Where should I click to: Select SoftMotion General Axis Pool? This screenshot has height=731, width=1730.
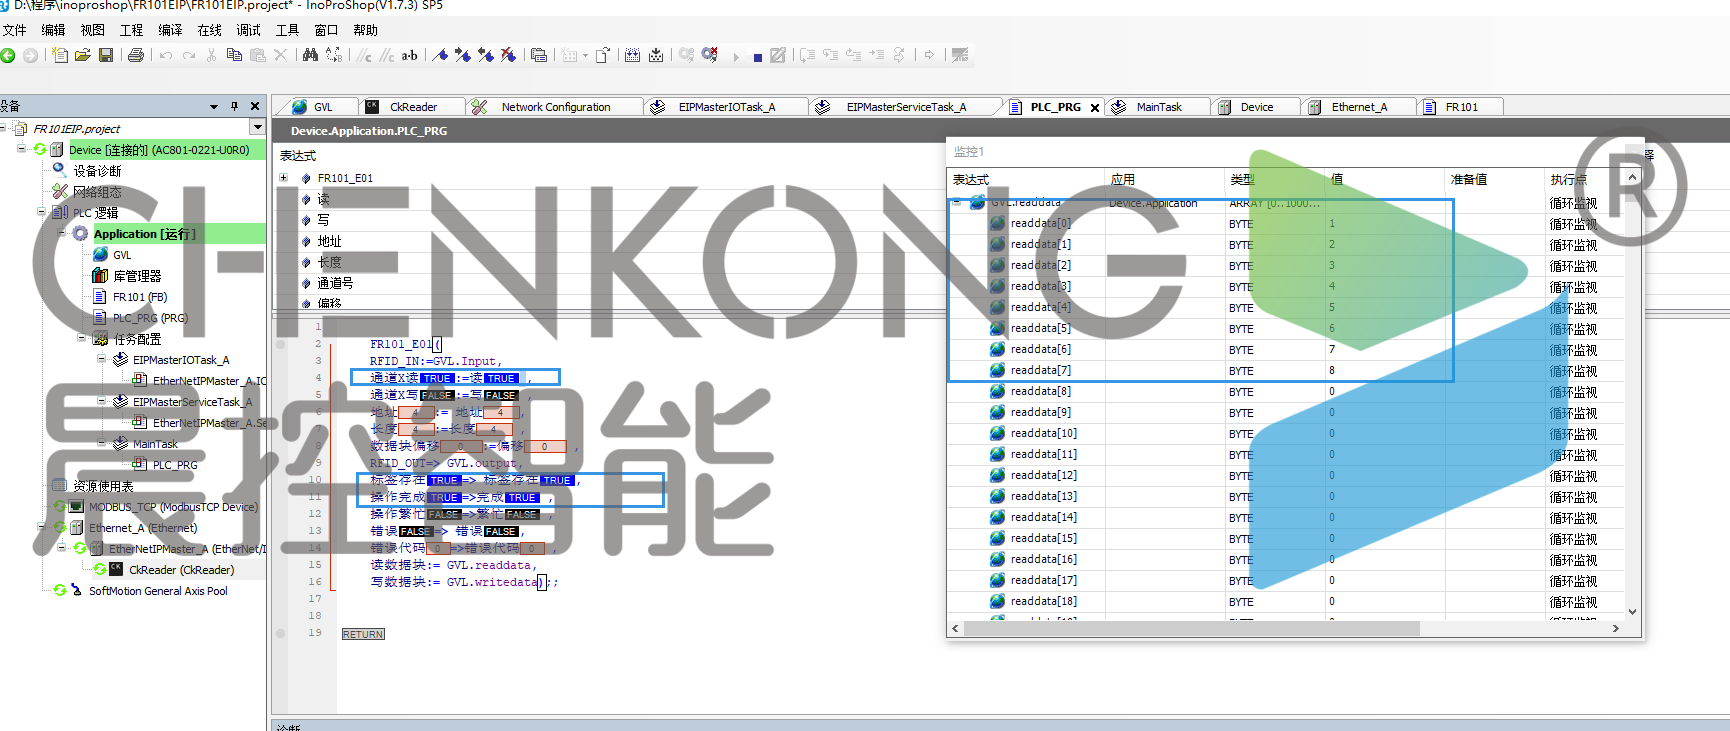click(x=158, y=591)
